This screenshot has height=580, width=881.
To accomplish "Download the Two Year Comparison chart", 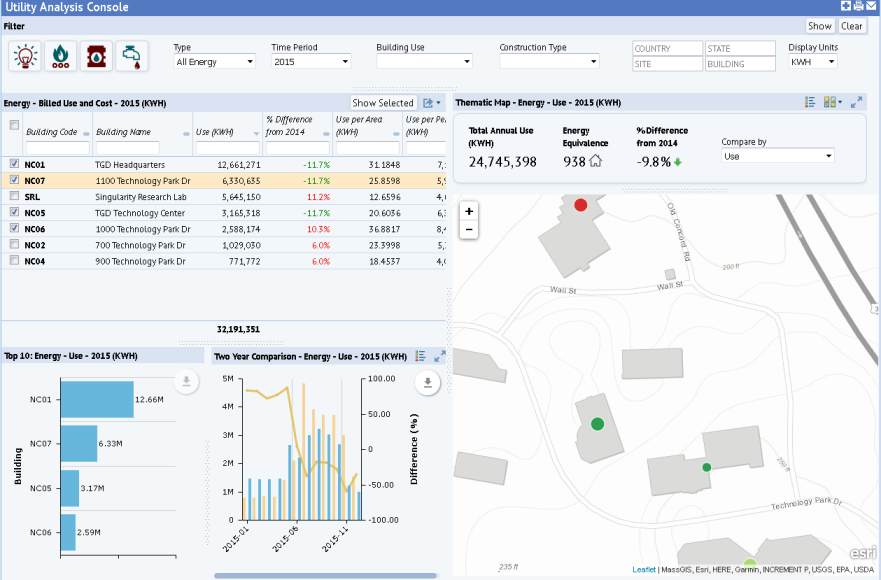I will tap(428, 381).
